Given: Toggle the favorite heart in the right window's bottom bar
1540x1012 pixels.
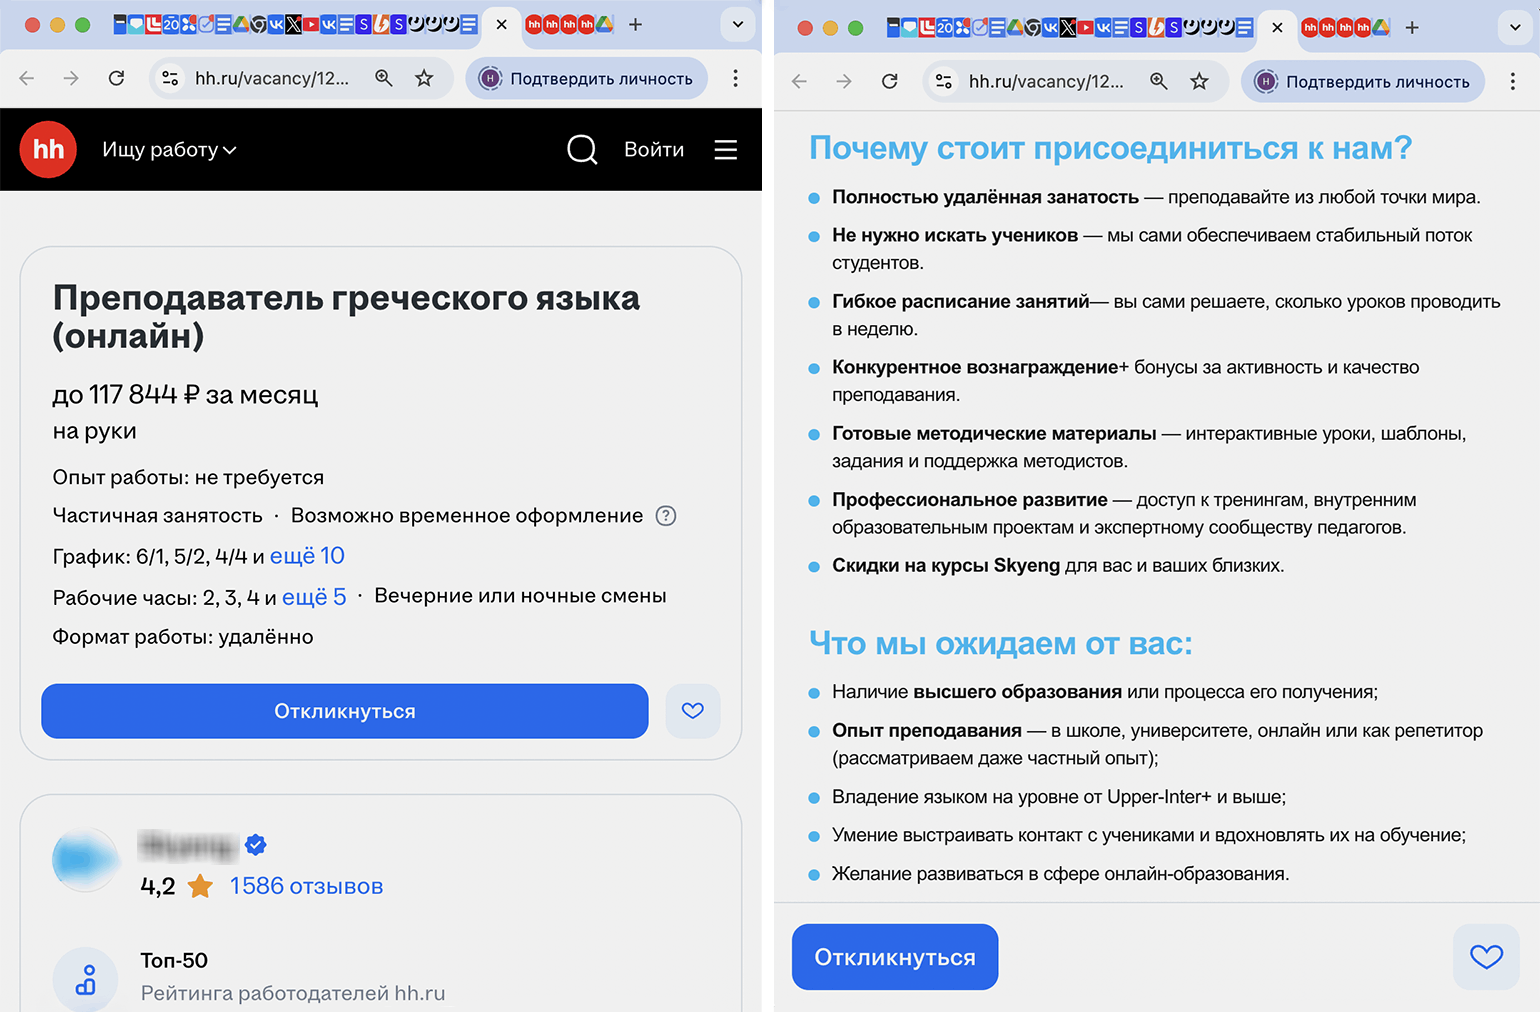Looking at the screenshot, I should 1486,957.
